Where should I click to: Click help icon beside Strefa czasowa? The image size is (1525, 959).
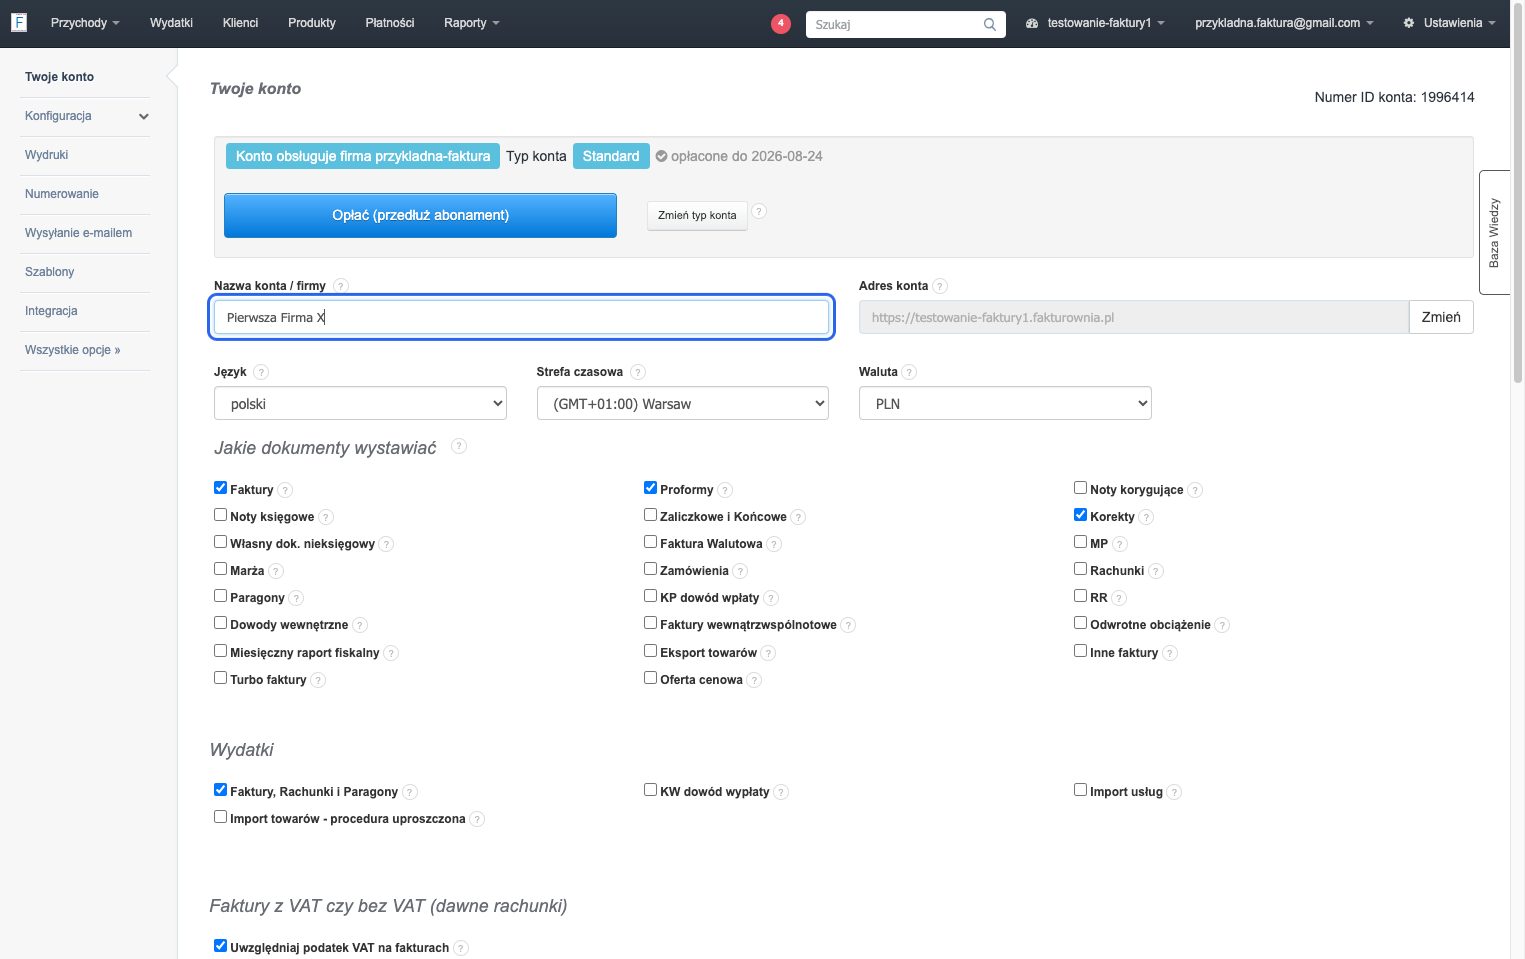tap(638, 372)
